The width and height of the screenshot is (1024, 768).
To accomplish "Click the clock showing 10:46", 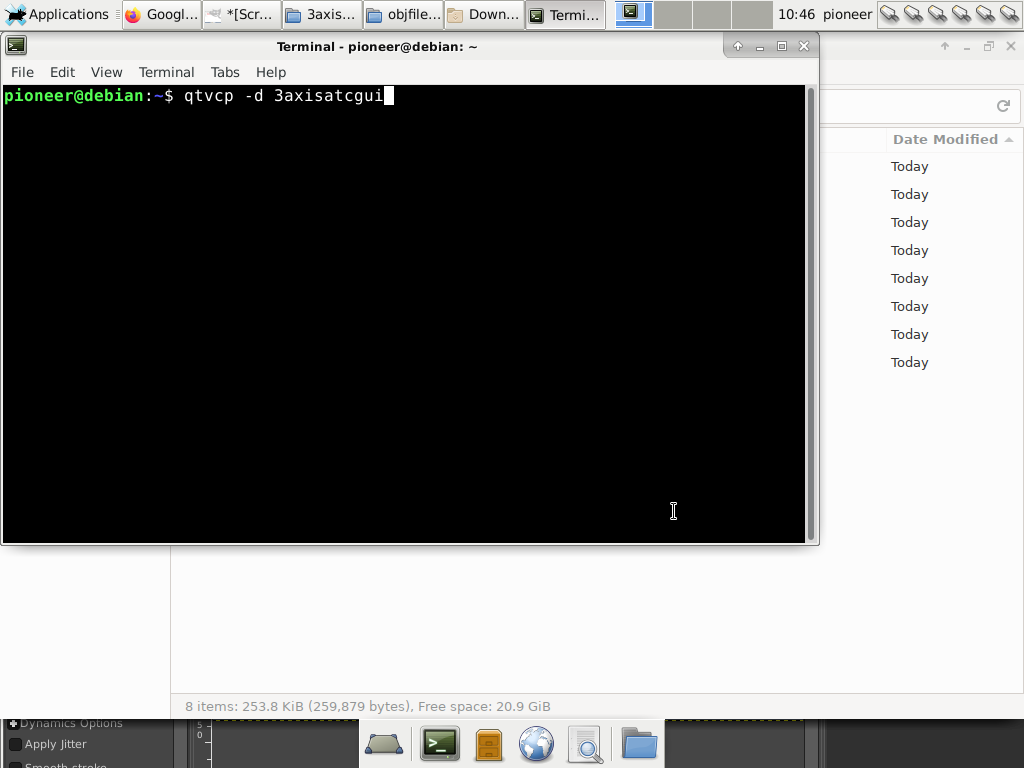I will [x=796, y=15].
